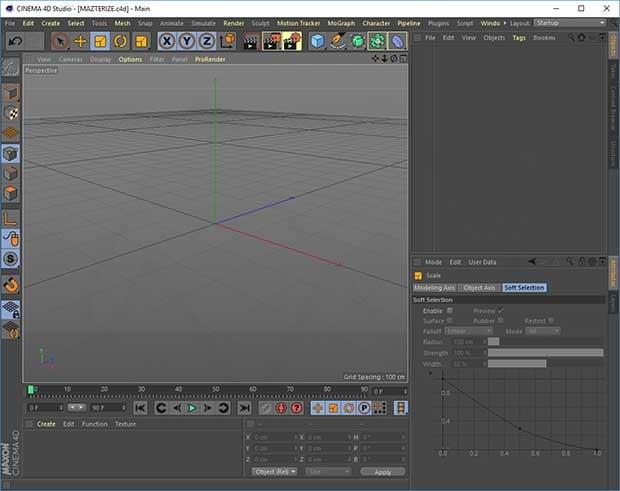
Task: Open the Mode menu in Attribute Manager
Action: pyautogui.click(x=433, y=262)
